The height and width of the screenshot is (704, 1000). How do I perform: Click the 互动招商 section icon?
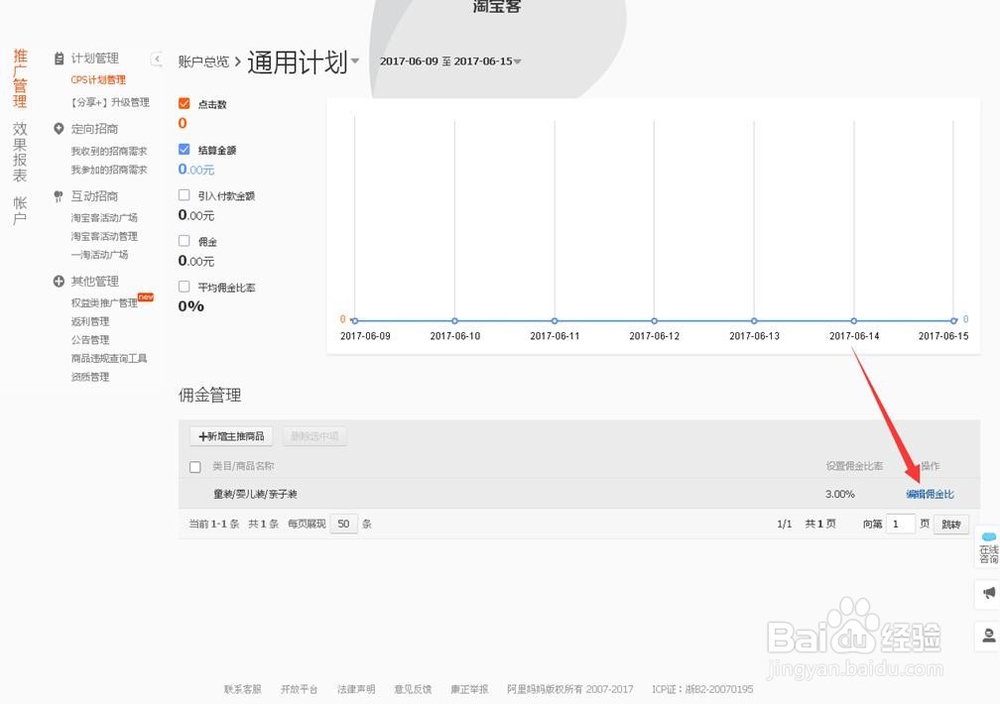tap(59, 196)
